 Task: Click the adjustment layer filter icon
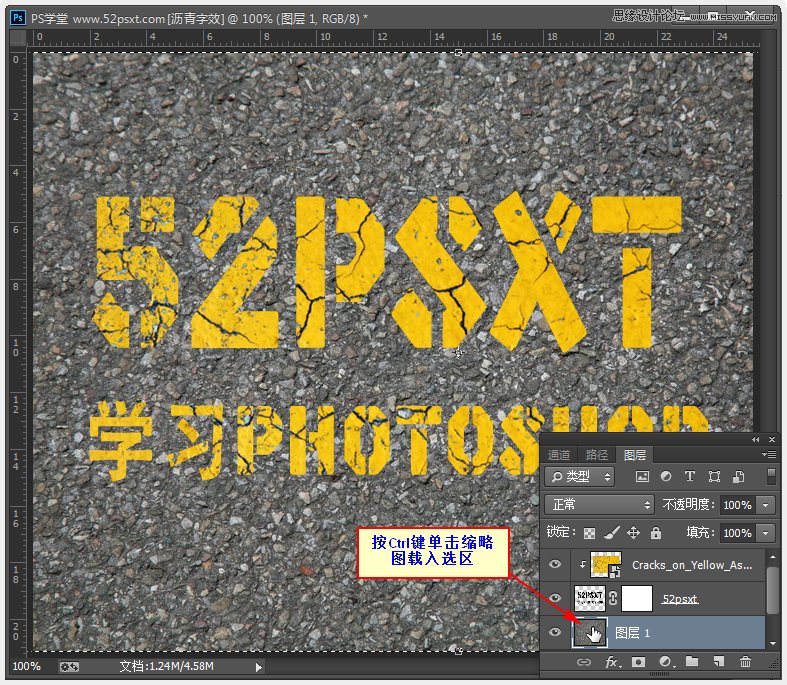666,476
